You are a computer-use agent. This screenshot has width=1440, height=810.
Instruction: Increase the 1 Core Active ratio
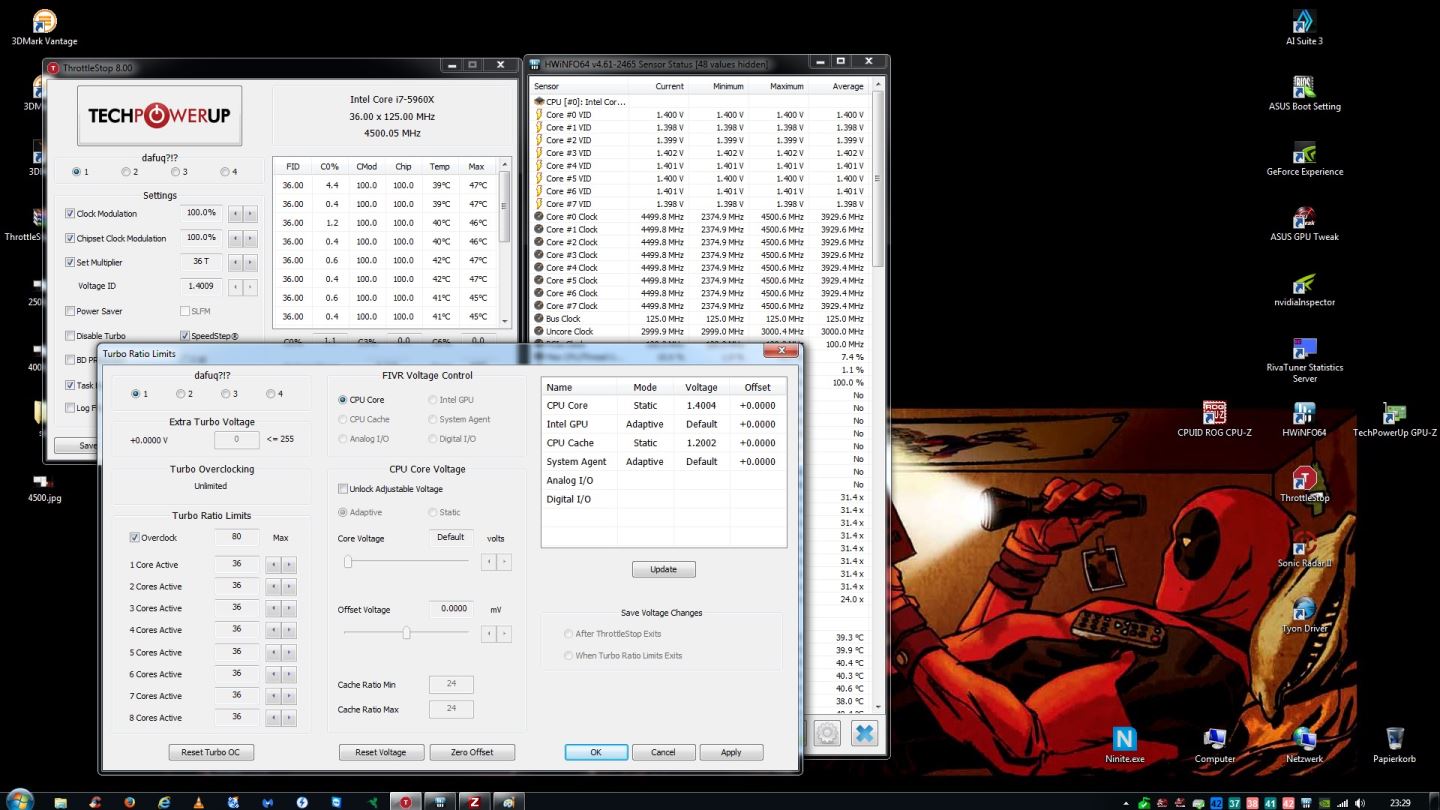(289, 565)
